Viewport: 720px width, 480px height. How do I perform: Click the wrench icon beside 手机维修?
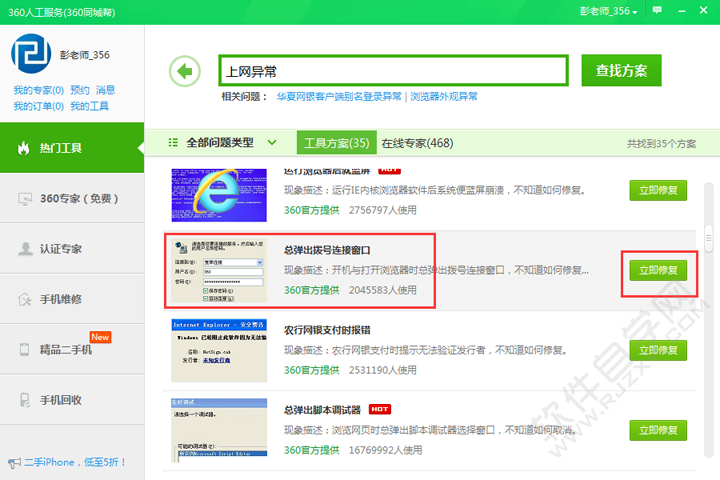[x=24, y=299]
